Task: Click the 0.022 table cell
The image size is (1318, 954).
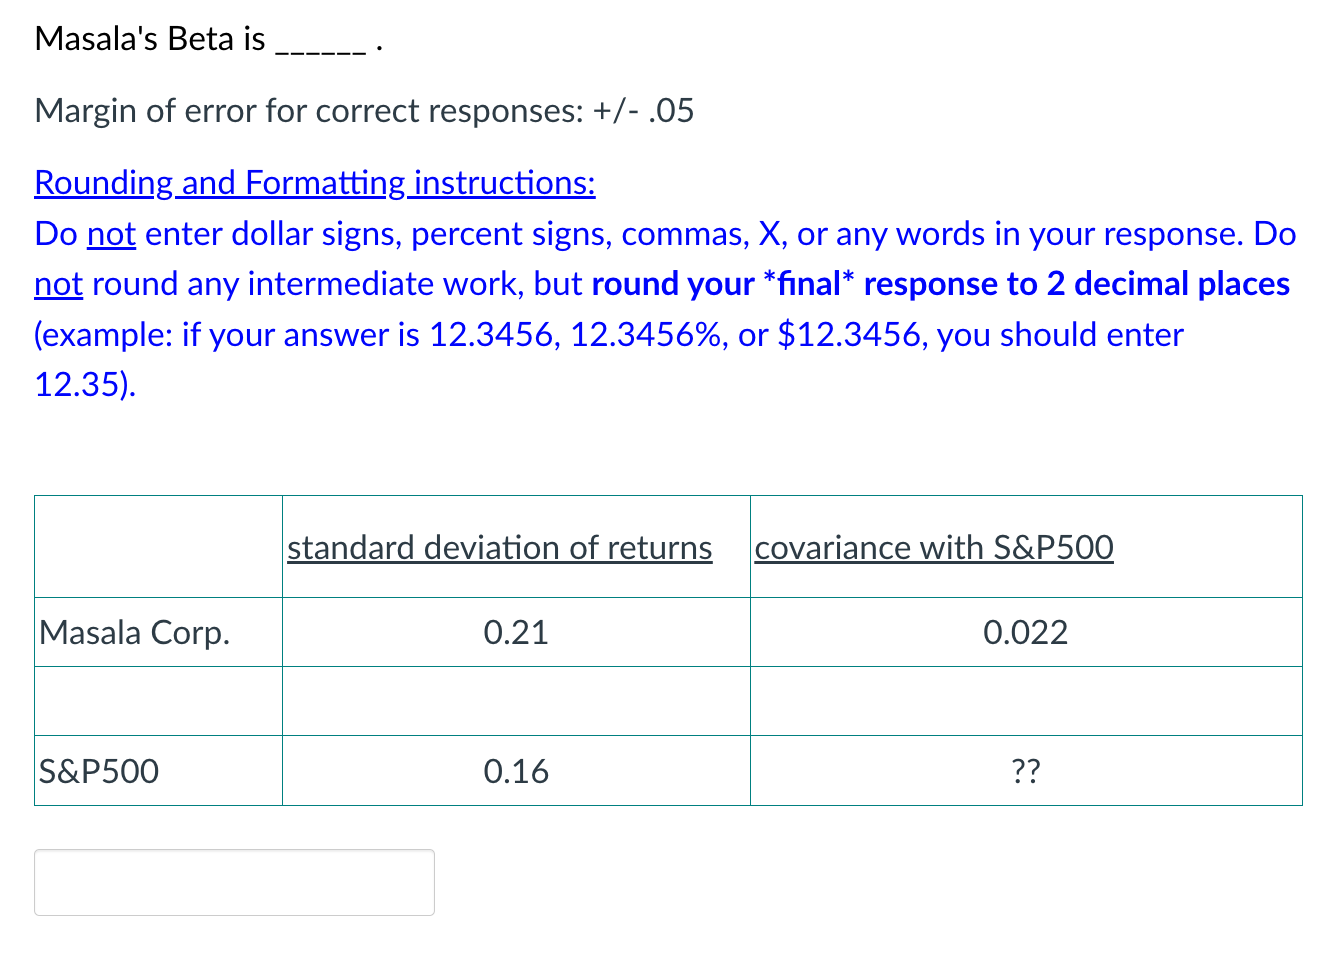Action: click(1026, 632)
